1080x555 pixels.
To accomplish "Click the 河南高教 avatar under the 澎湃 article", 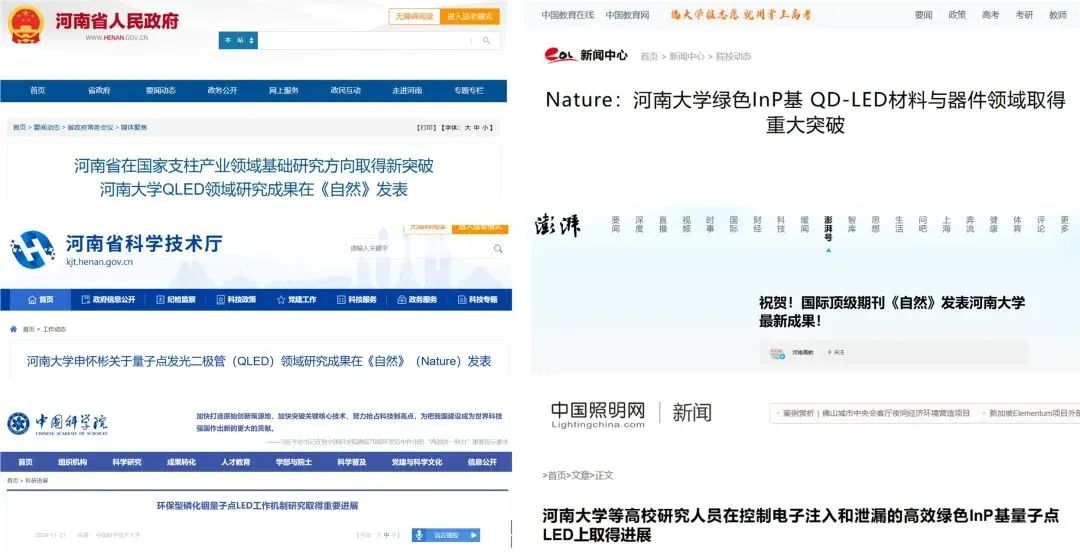I will [x=777, y=353].
